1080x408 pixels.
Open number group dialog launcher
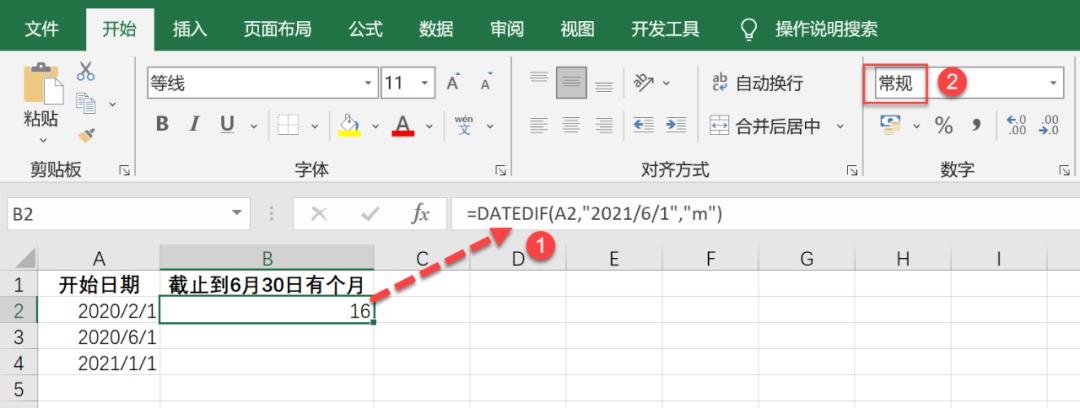pos(1066,170)
